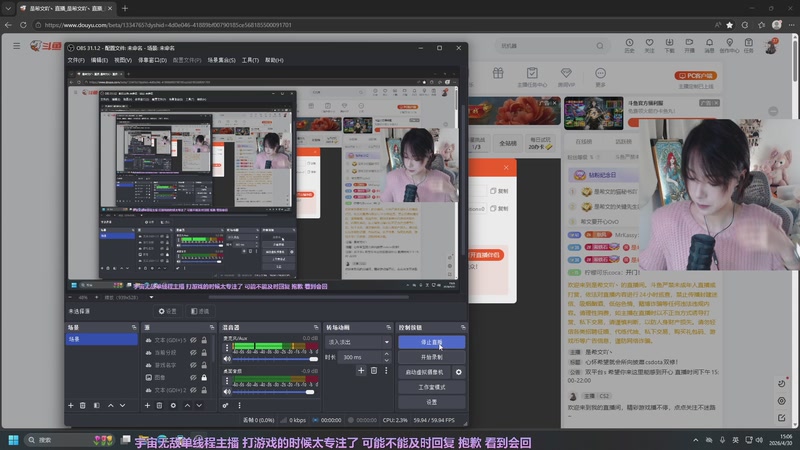Open OBS 编辑(E) menu
The width and height of the screenshot is (800, 450).
click(x=99, y=60)
